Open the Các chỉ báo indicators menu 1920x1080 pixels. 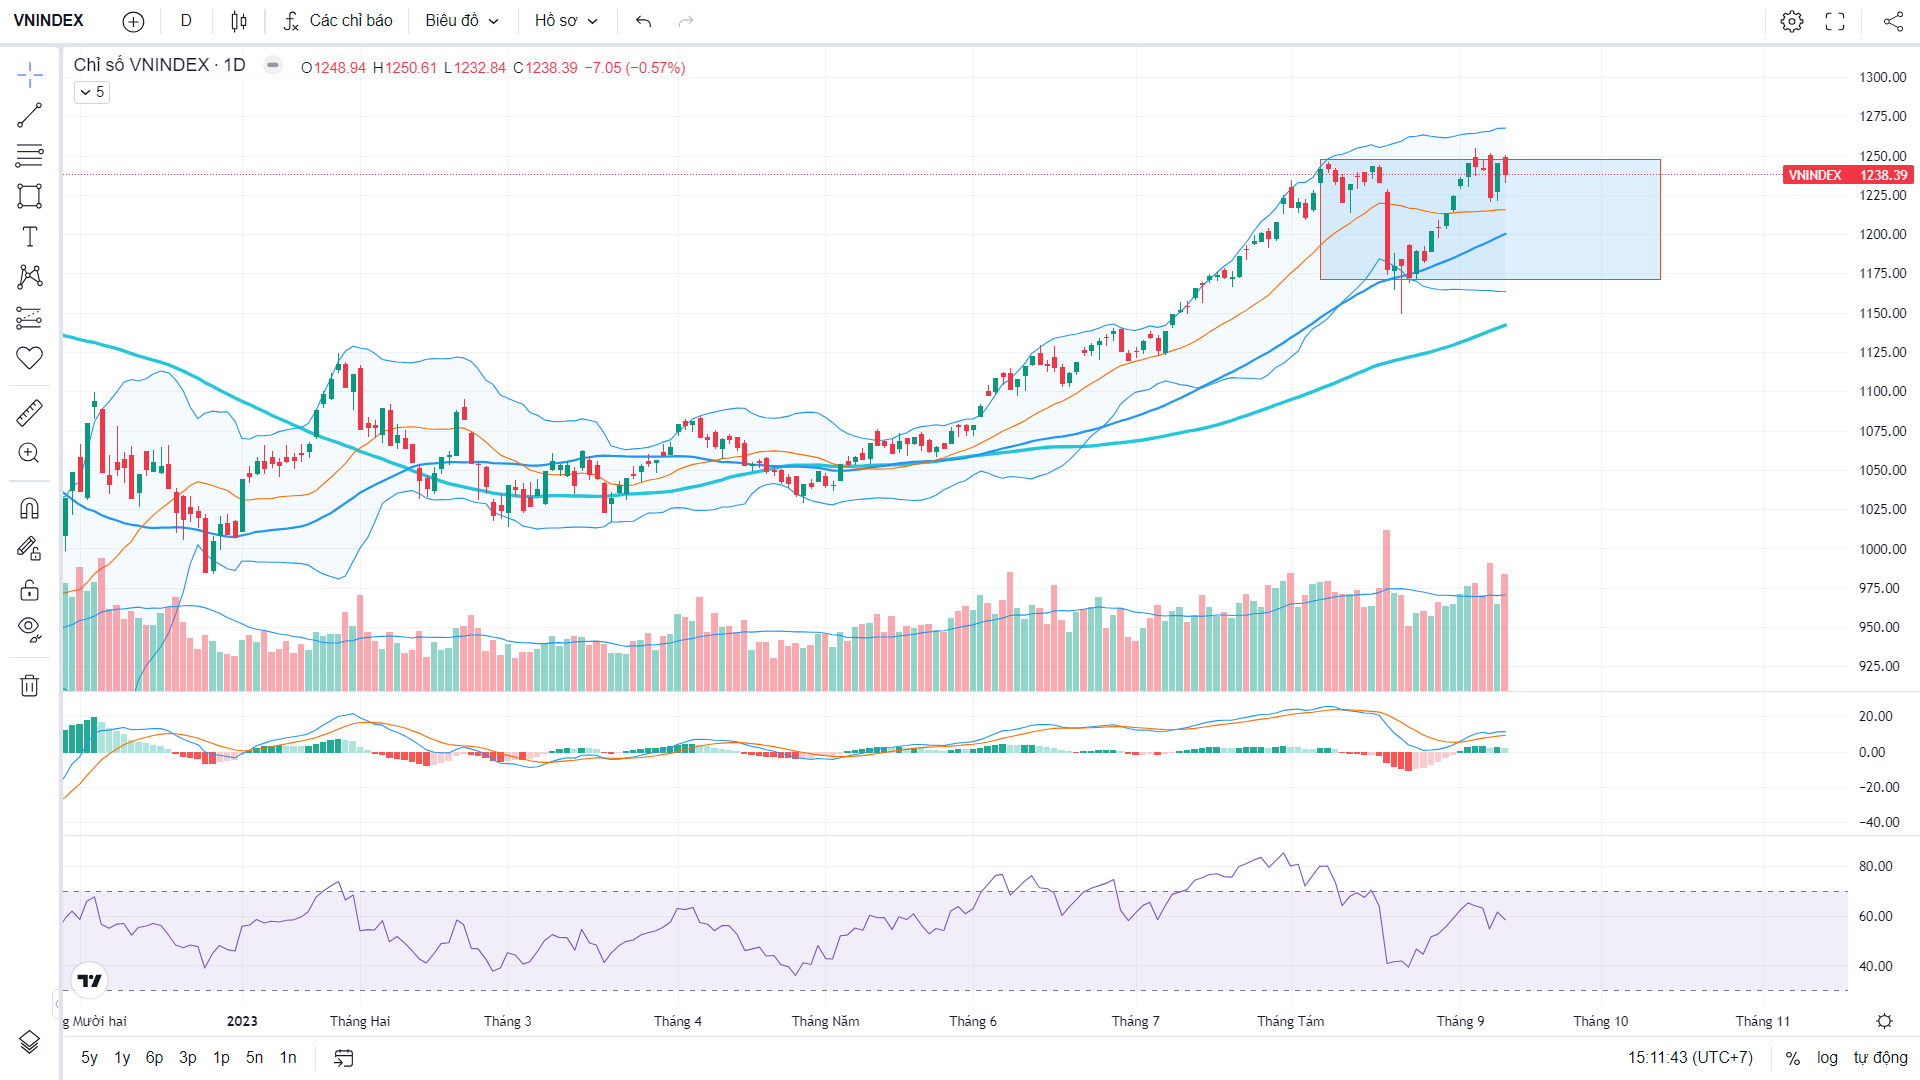(x=338, y=21)
